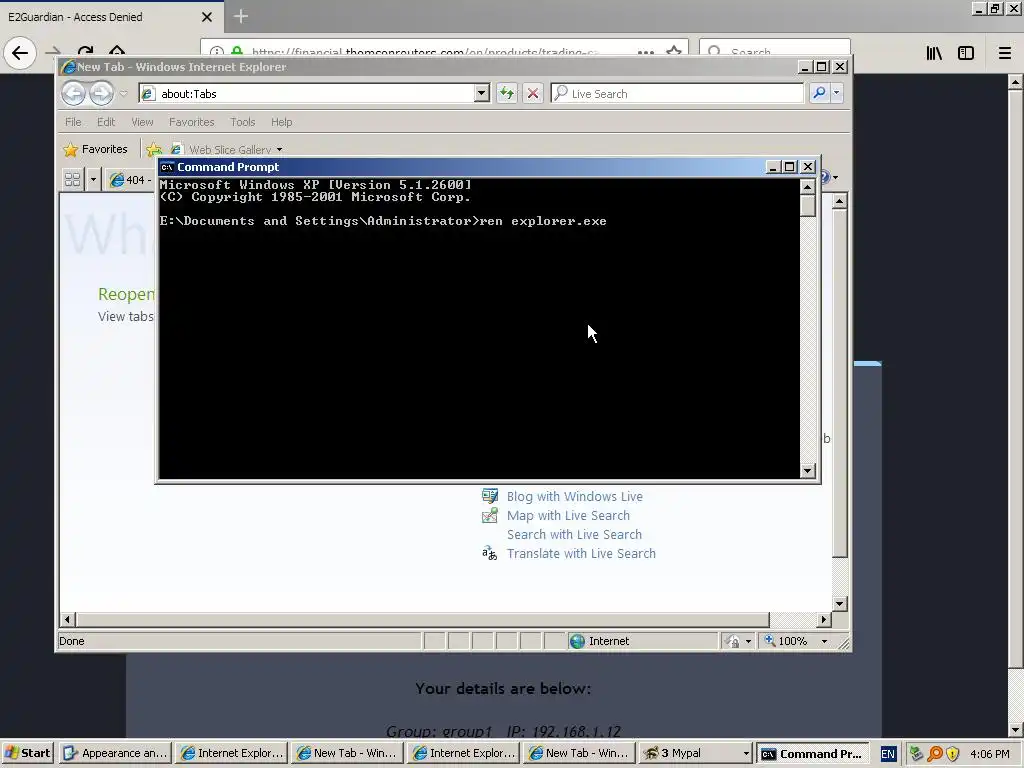Open IE View menu
The width and height of the screenshot is (1024, 768).
click(x=142, y=122)
